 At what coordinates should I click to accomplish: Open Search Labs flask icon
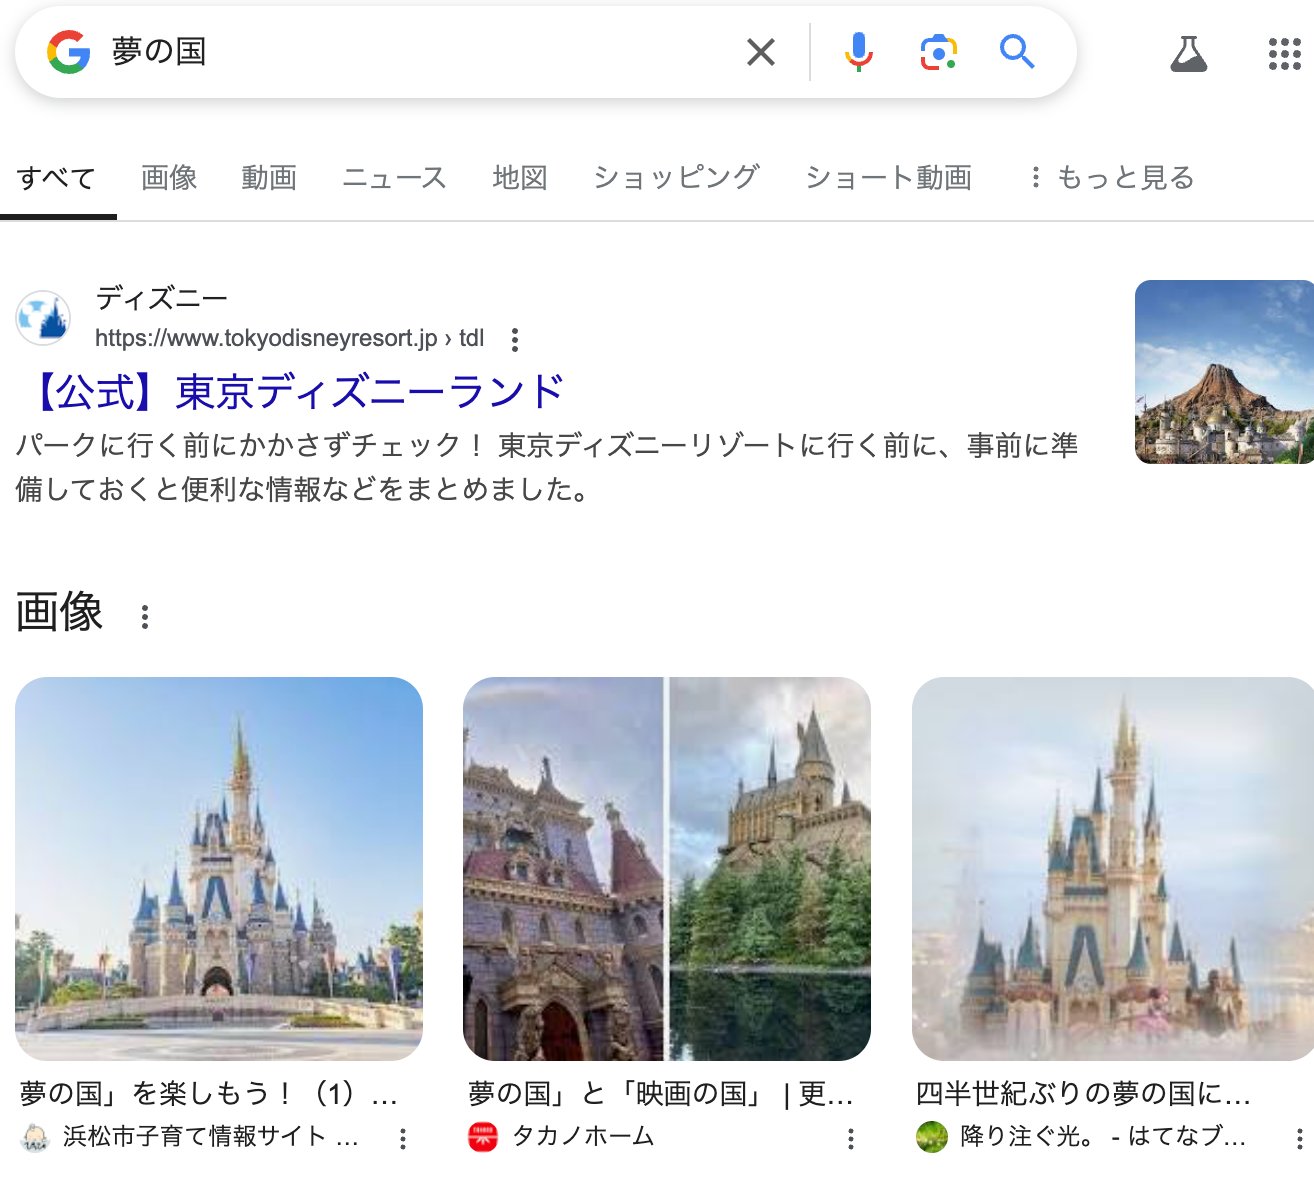[1189, 53]
